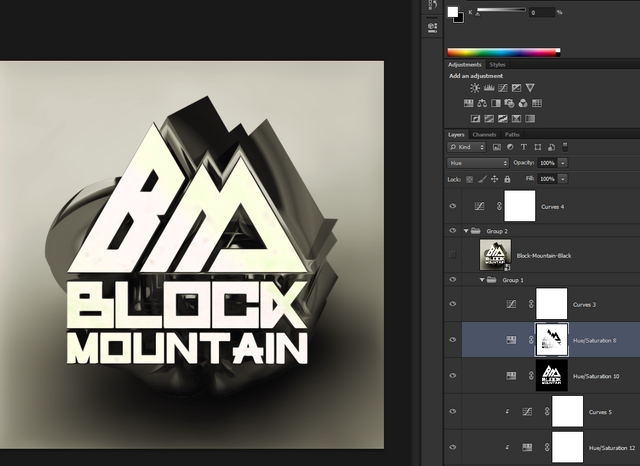Add a Color Balance adjustment
Image resolution: width=640 pixels, height=466 pixels.
482,103
